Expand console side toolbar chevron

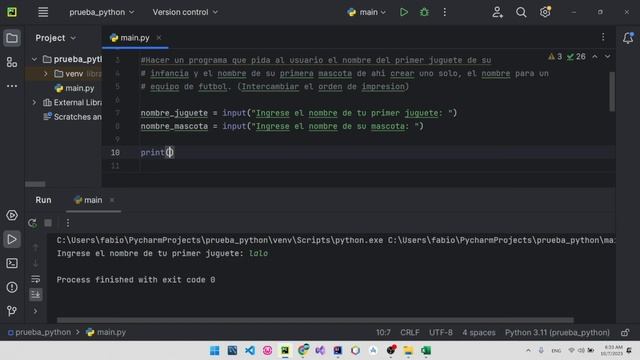[x=36, y=311]
